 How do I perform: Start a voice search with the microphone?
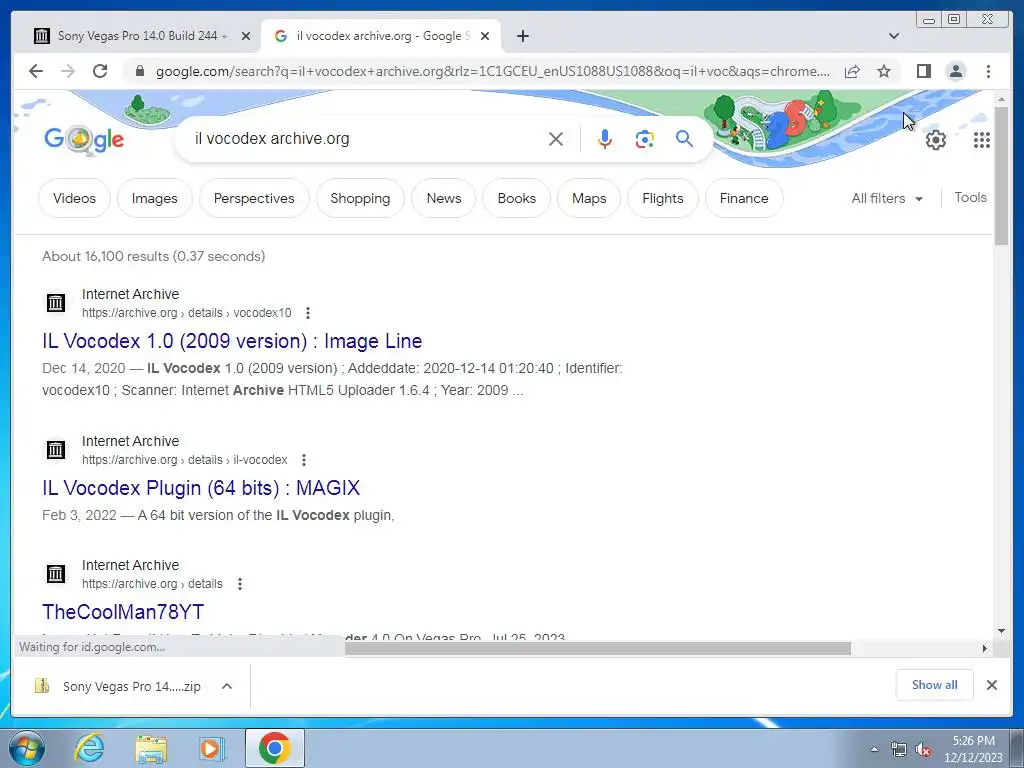(x=605, y=138)
